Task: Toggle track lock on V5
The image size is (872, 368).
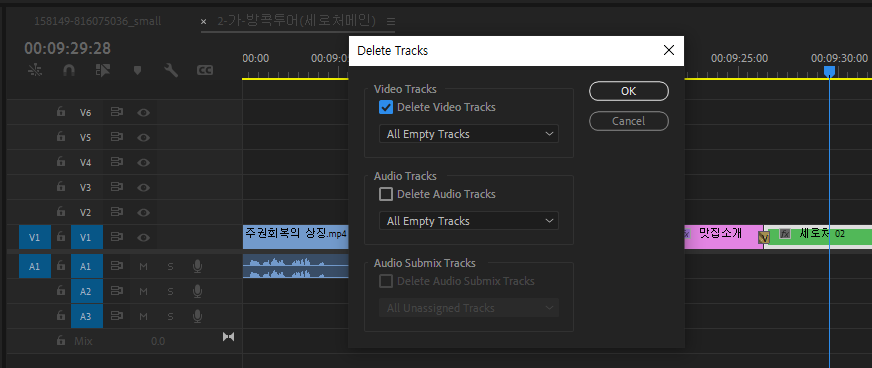Action: click(61, 137)
